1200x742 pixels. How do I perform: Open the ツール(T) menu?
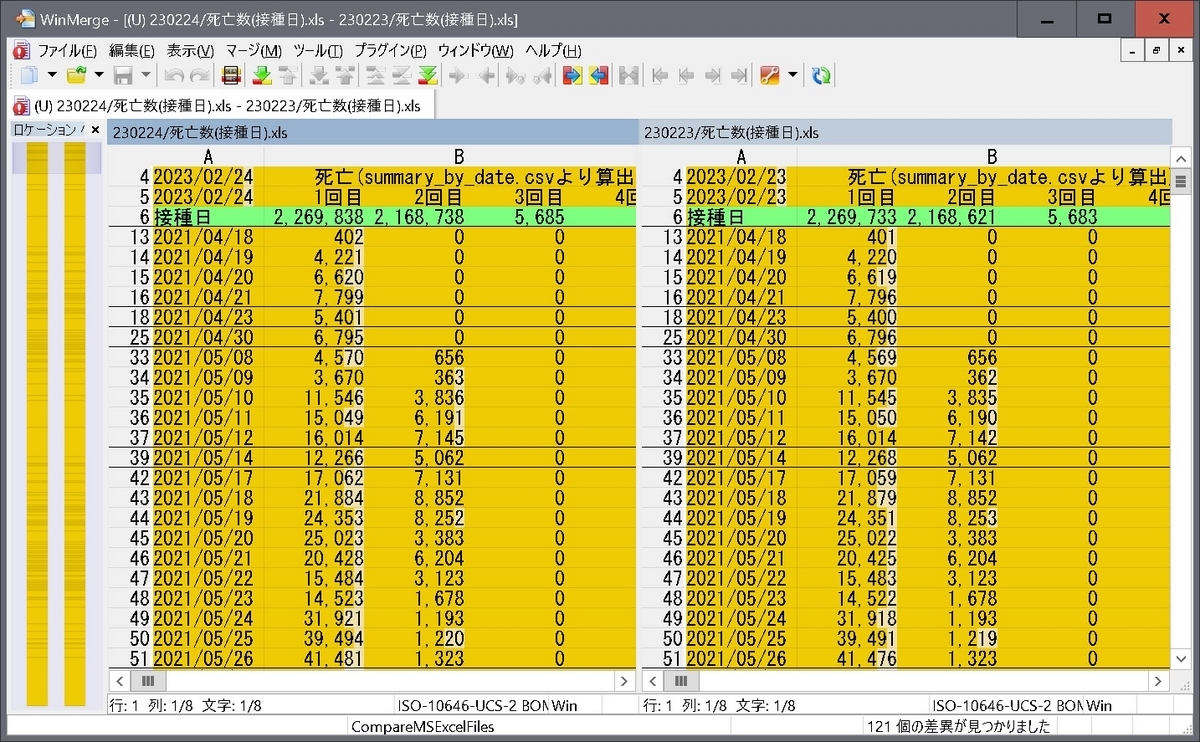click(318, 50)
